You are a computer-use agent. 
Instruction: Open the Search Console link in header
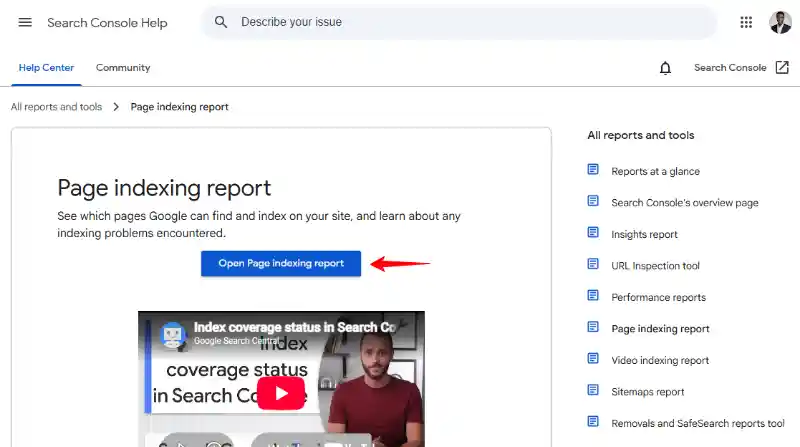tap(730, 68)
